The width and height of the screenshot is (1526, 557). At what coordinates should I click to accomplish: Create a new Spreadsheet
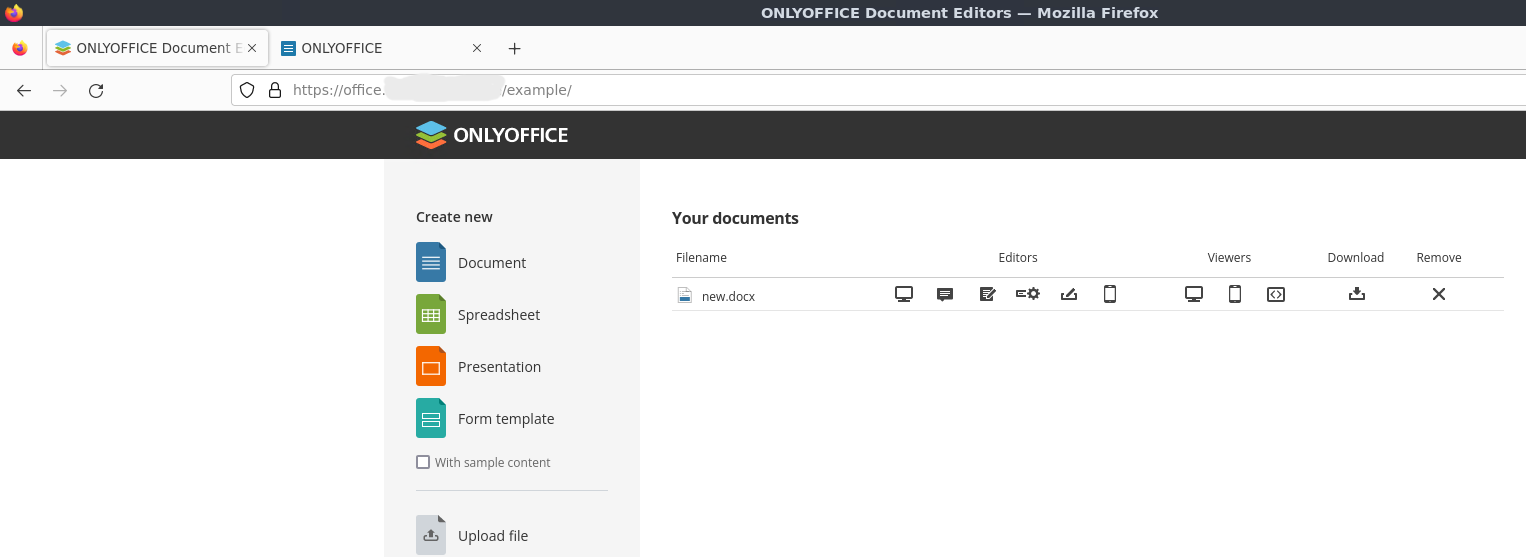499,315
